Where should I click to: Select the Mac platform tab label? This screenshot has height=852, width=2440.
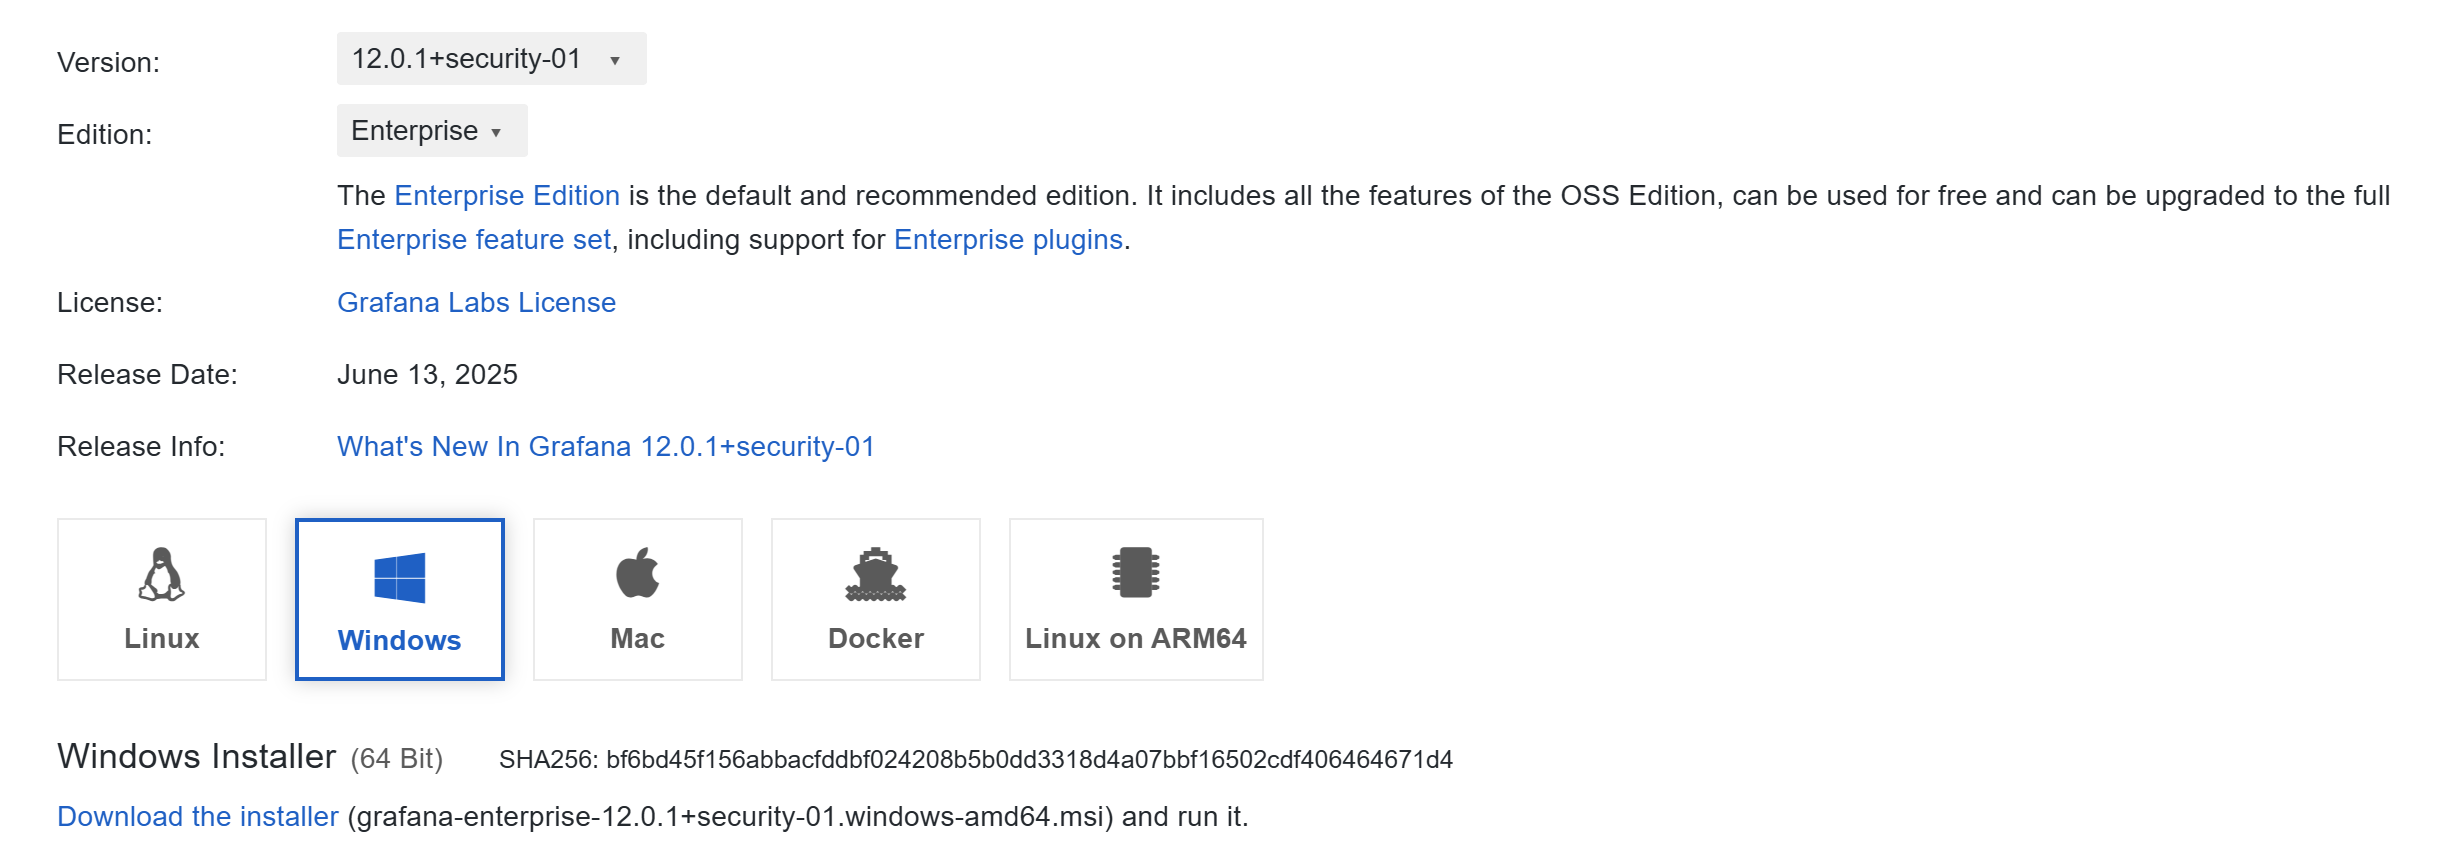(637, 638)
